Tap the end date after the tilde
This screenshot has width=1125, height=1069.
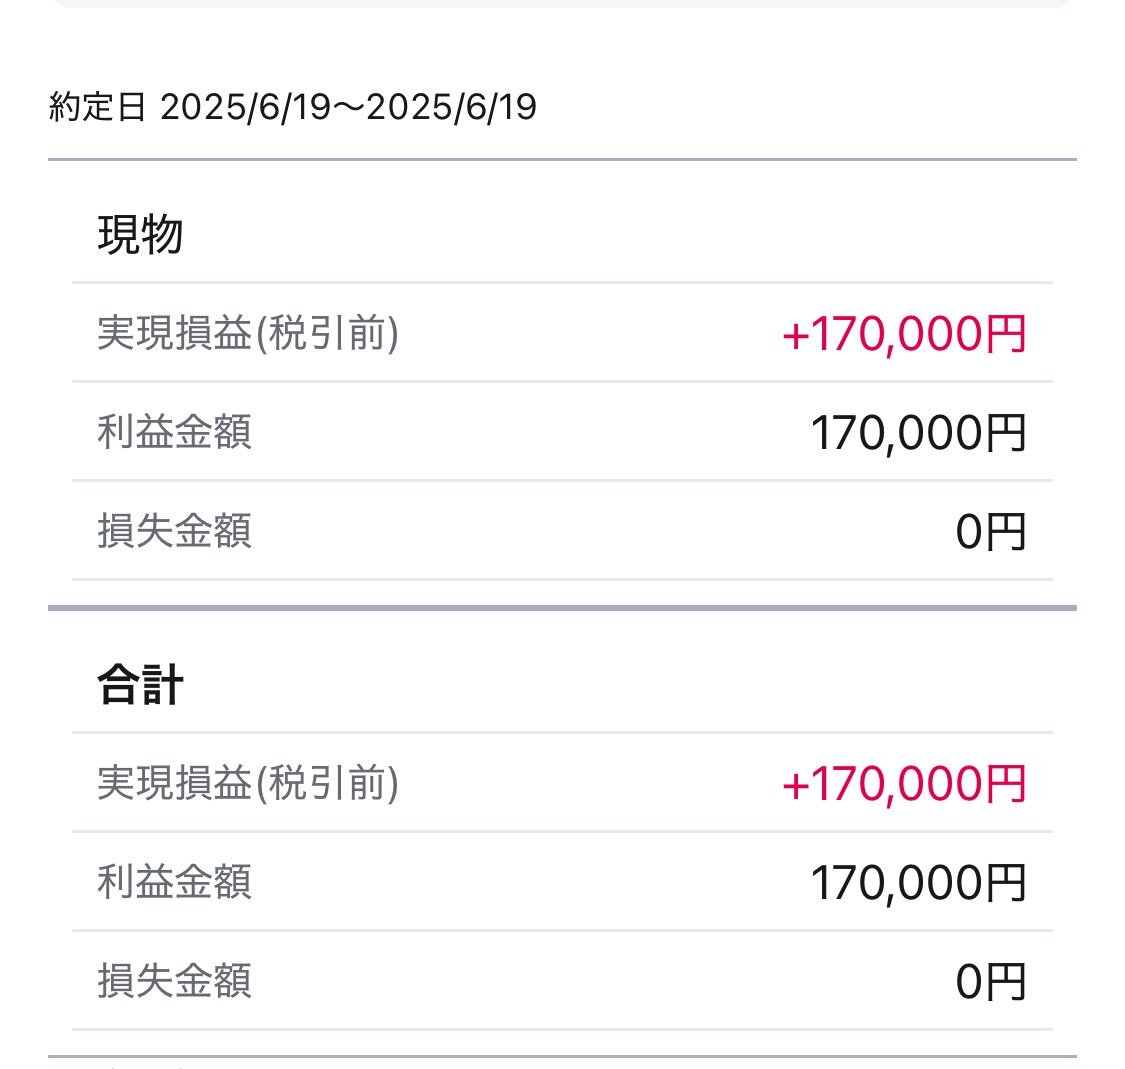coord(451,108)
